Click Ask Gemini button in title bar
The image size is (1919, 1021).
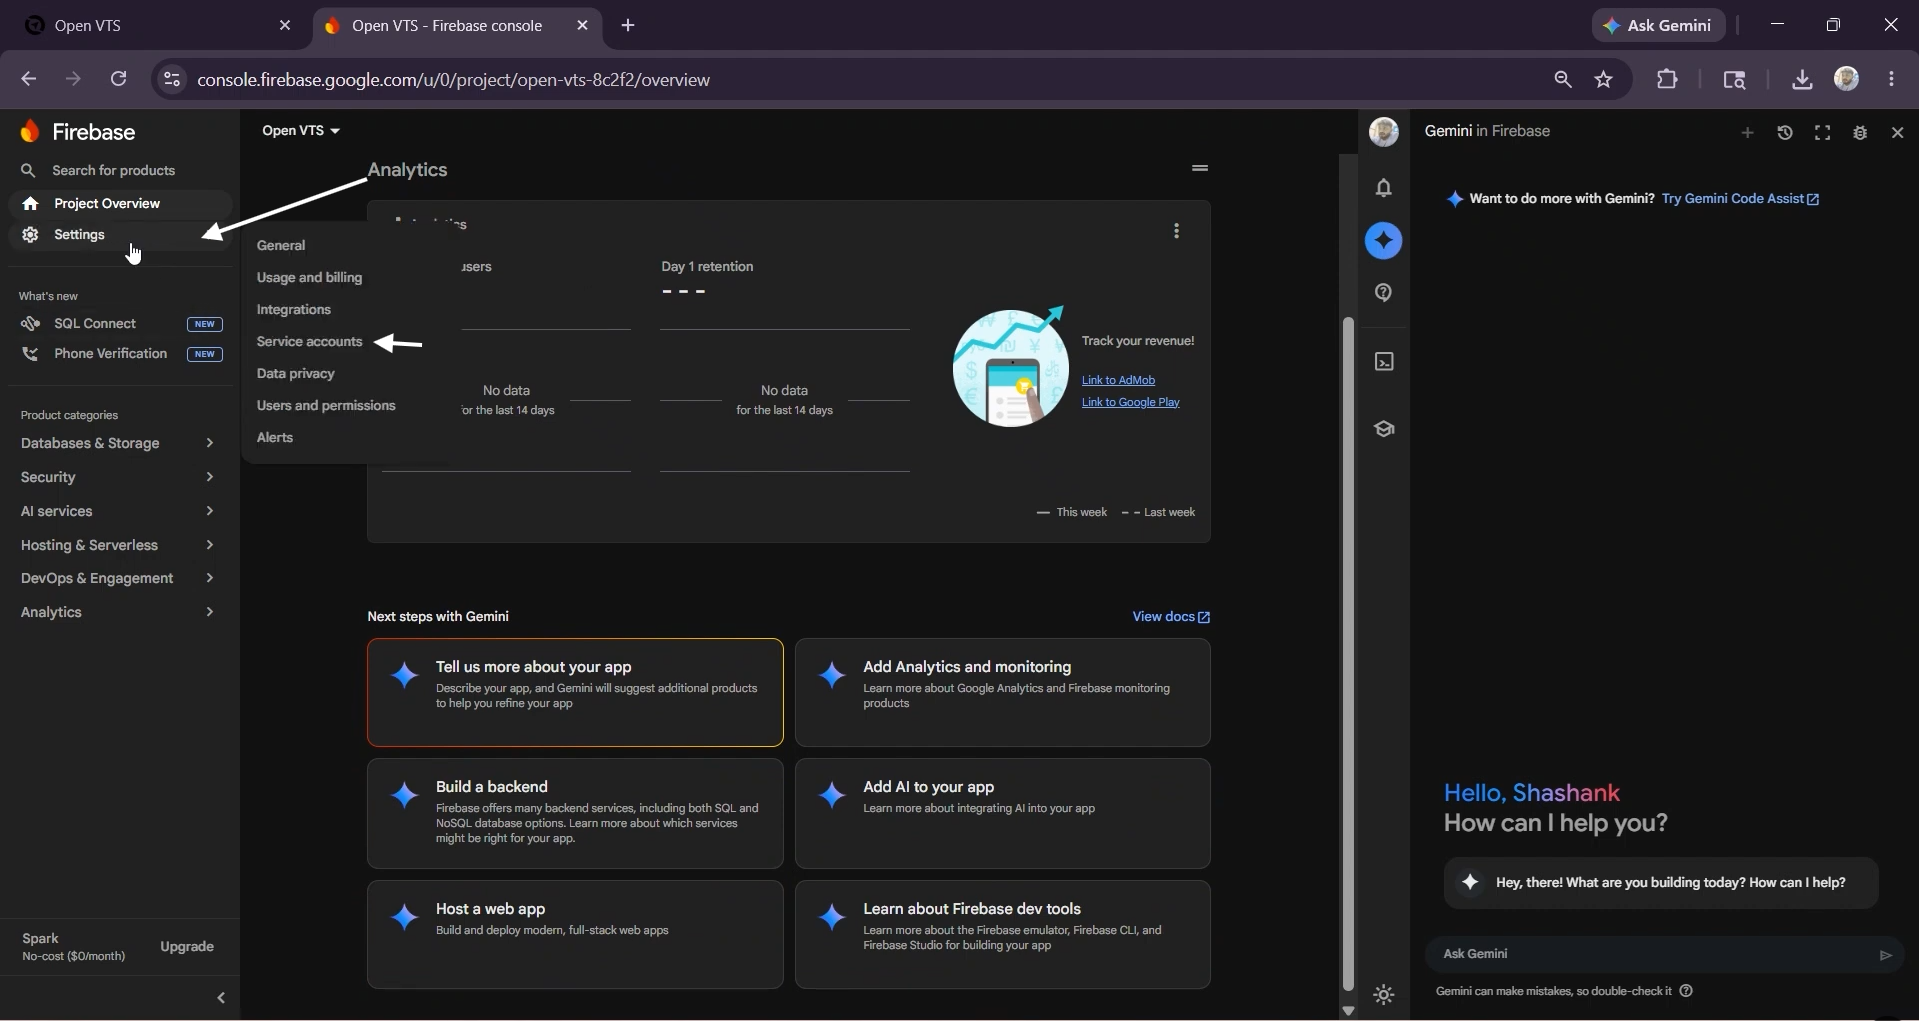(x=1659, y=26)
